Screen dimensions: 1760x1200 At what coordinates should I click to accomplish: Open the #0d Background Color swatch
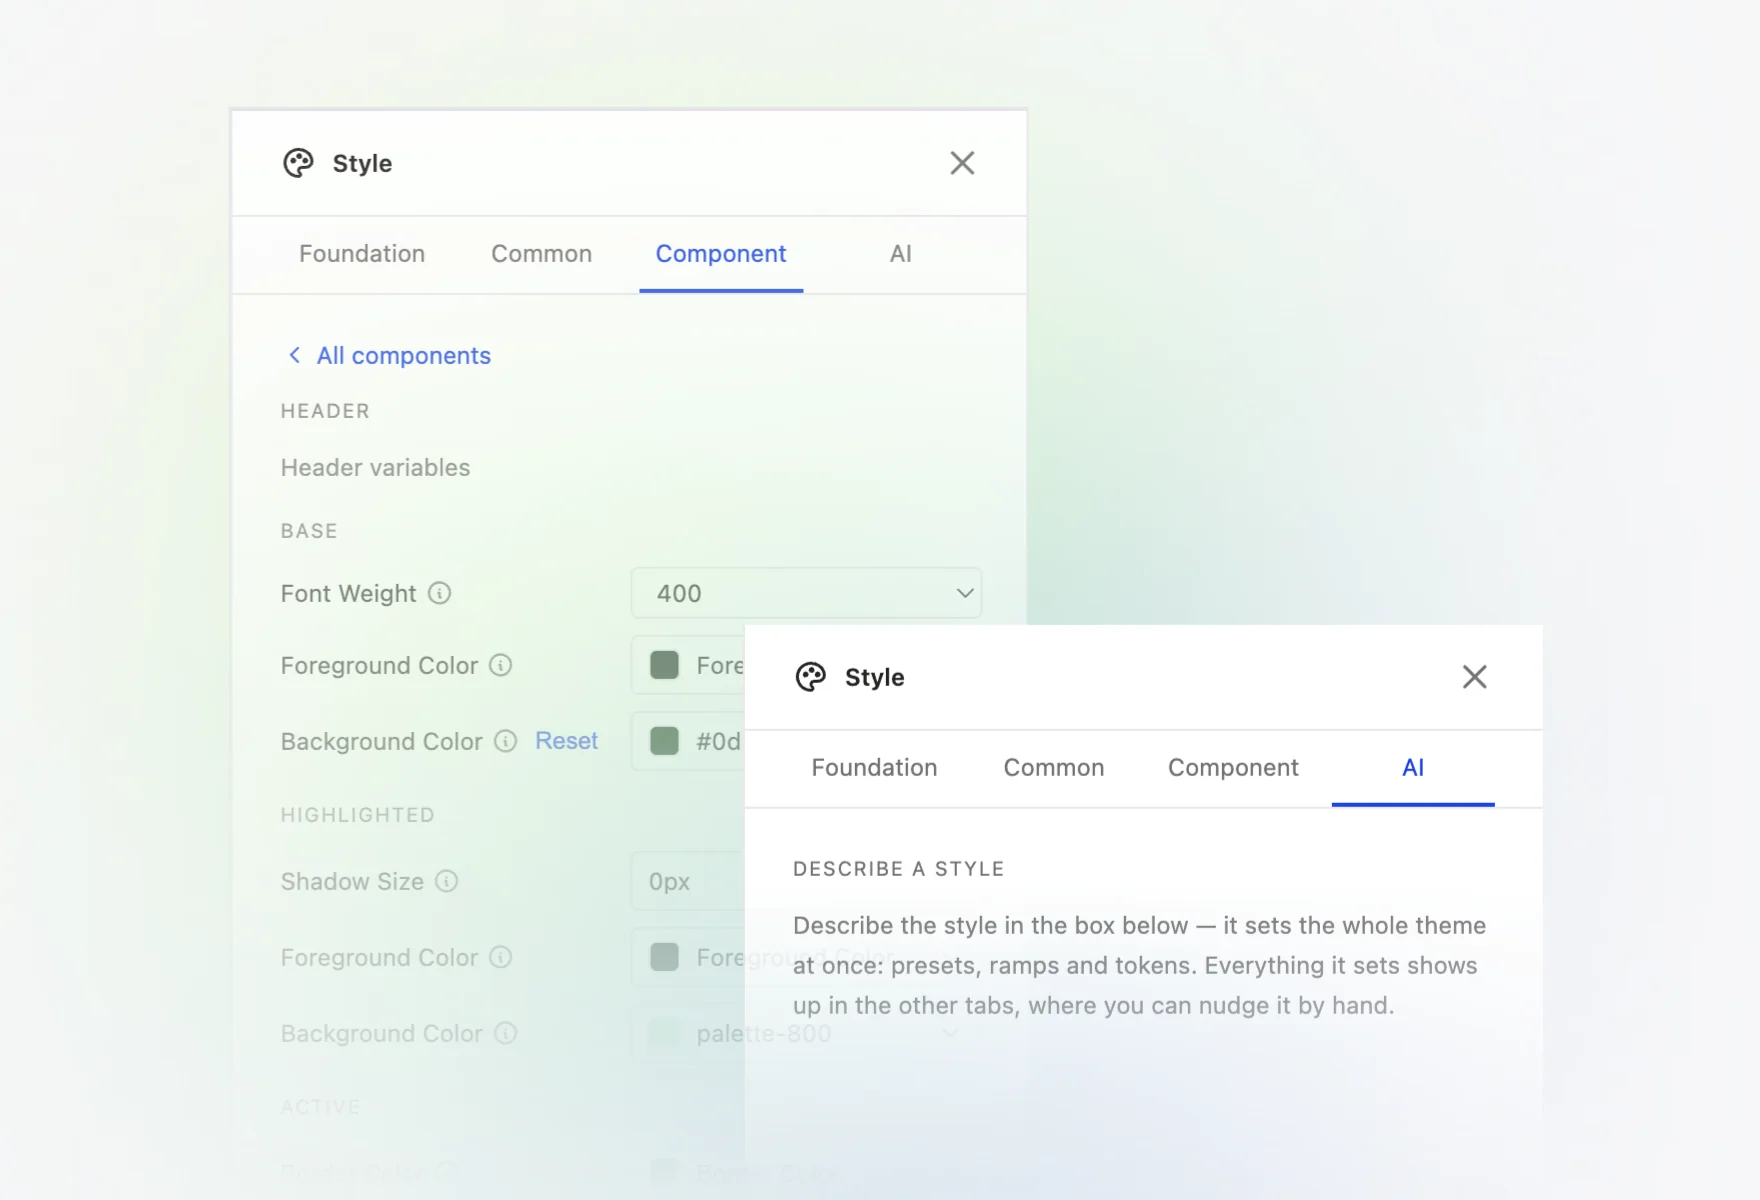[665, 741]
